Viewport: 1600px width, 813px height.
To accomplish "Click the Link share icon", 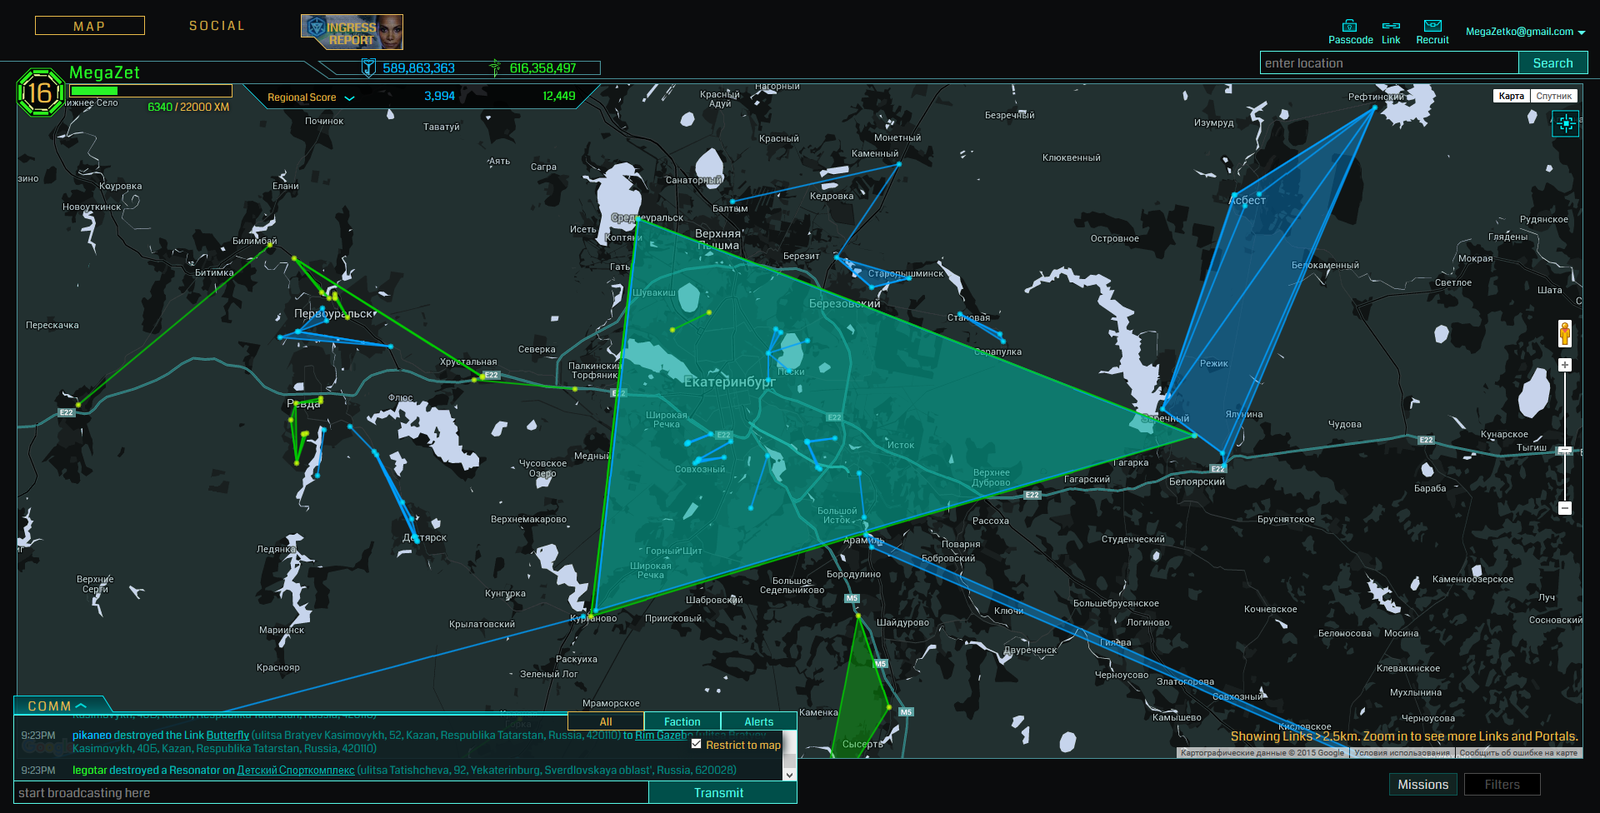I will [x=1391, y=26].
